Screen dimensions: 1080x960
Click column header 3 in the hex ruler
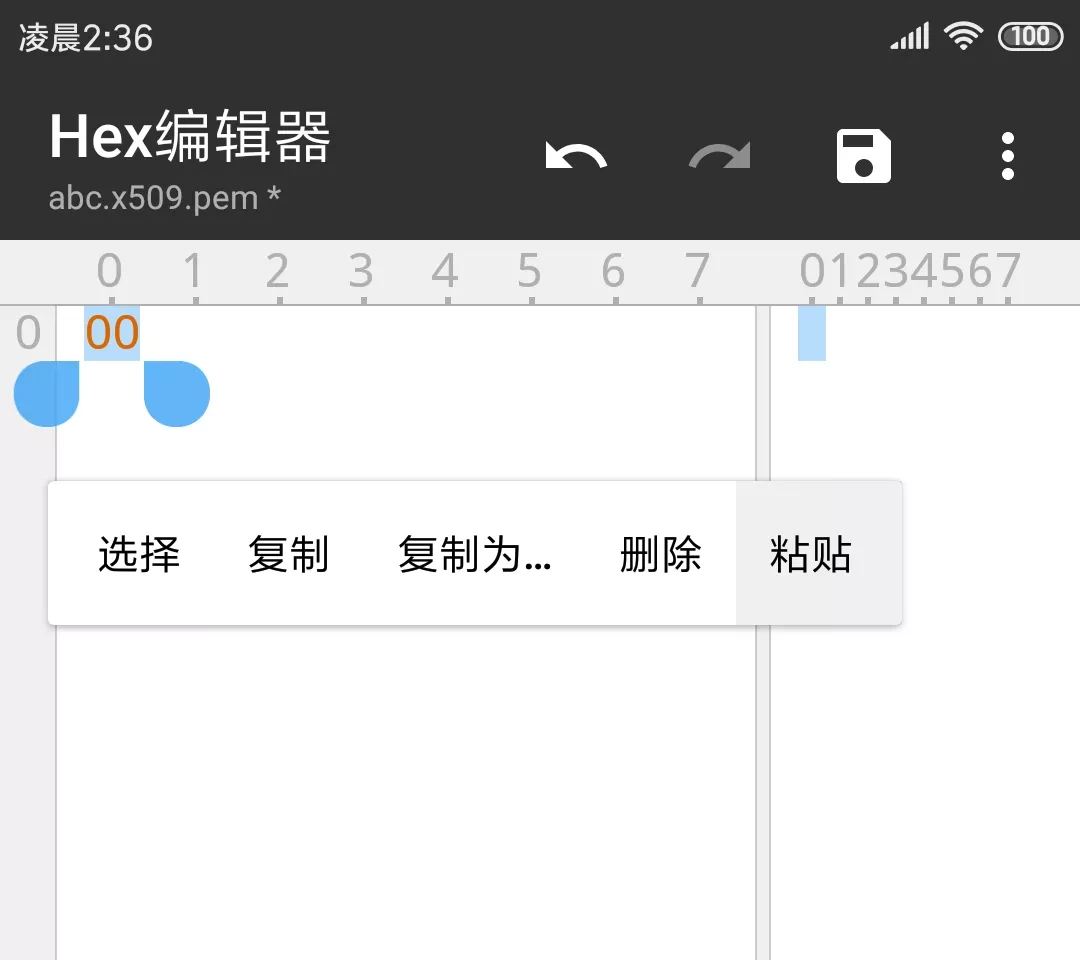tap(361, 271)
